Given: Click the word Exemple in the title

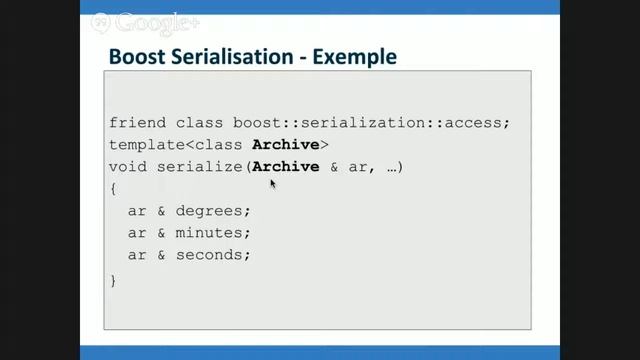Looking at the screenshot, I should 355,56.
